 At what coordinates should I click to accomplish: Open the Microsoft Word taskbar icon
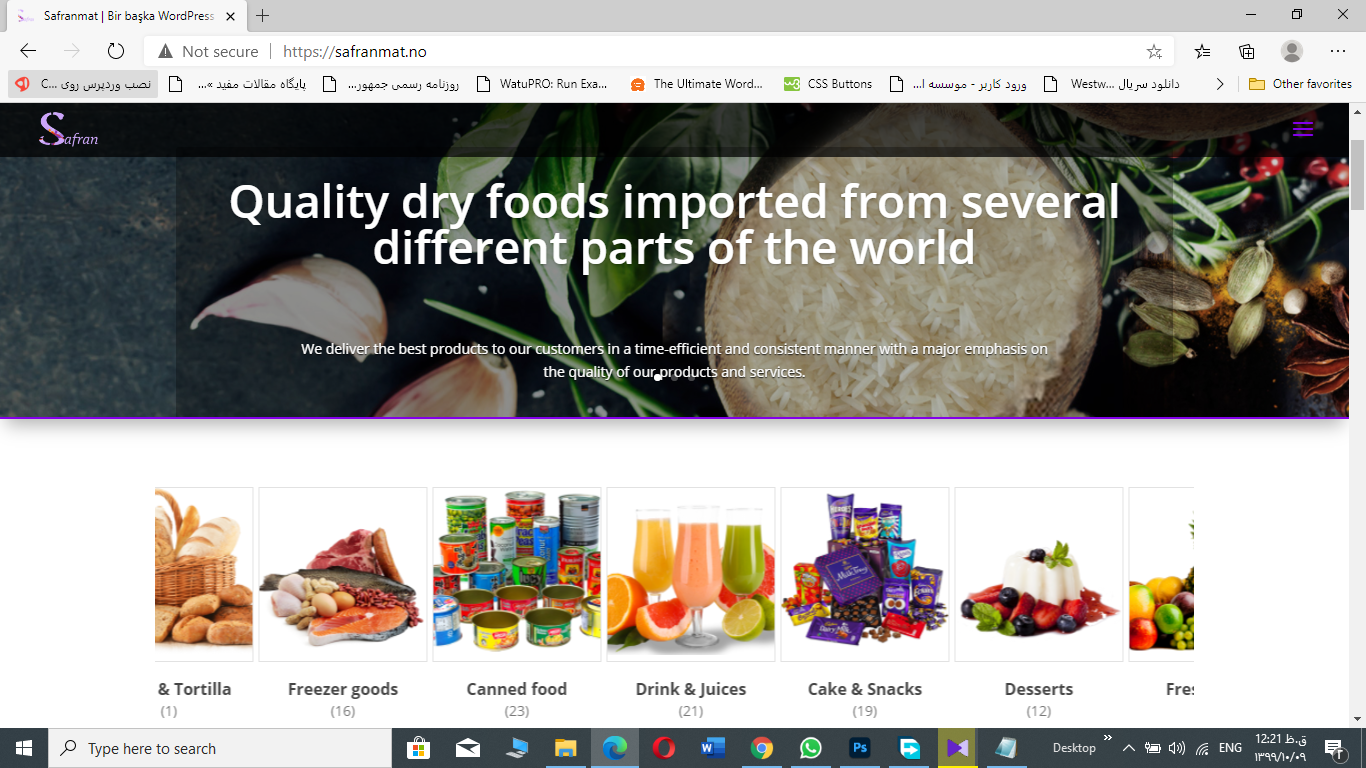click(713, 748)
